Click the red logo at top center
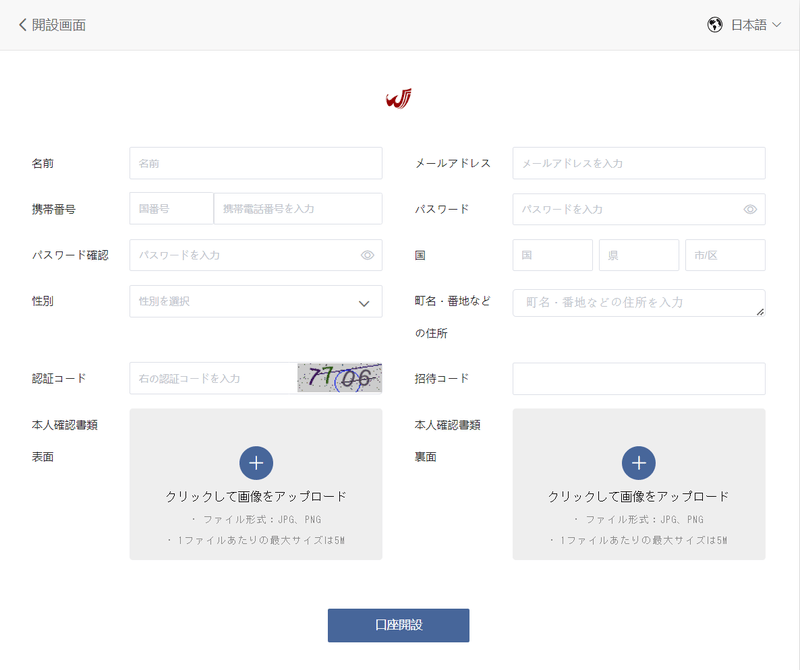The image size is (800, 670). click(398, 98)
